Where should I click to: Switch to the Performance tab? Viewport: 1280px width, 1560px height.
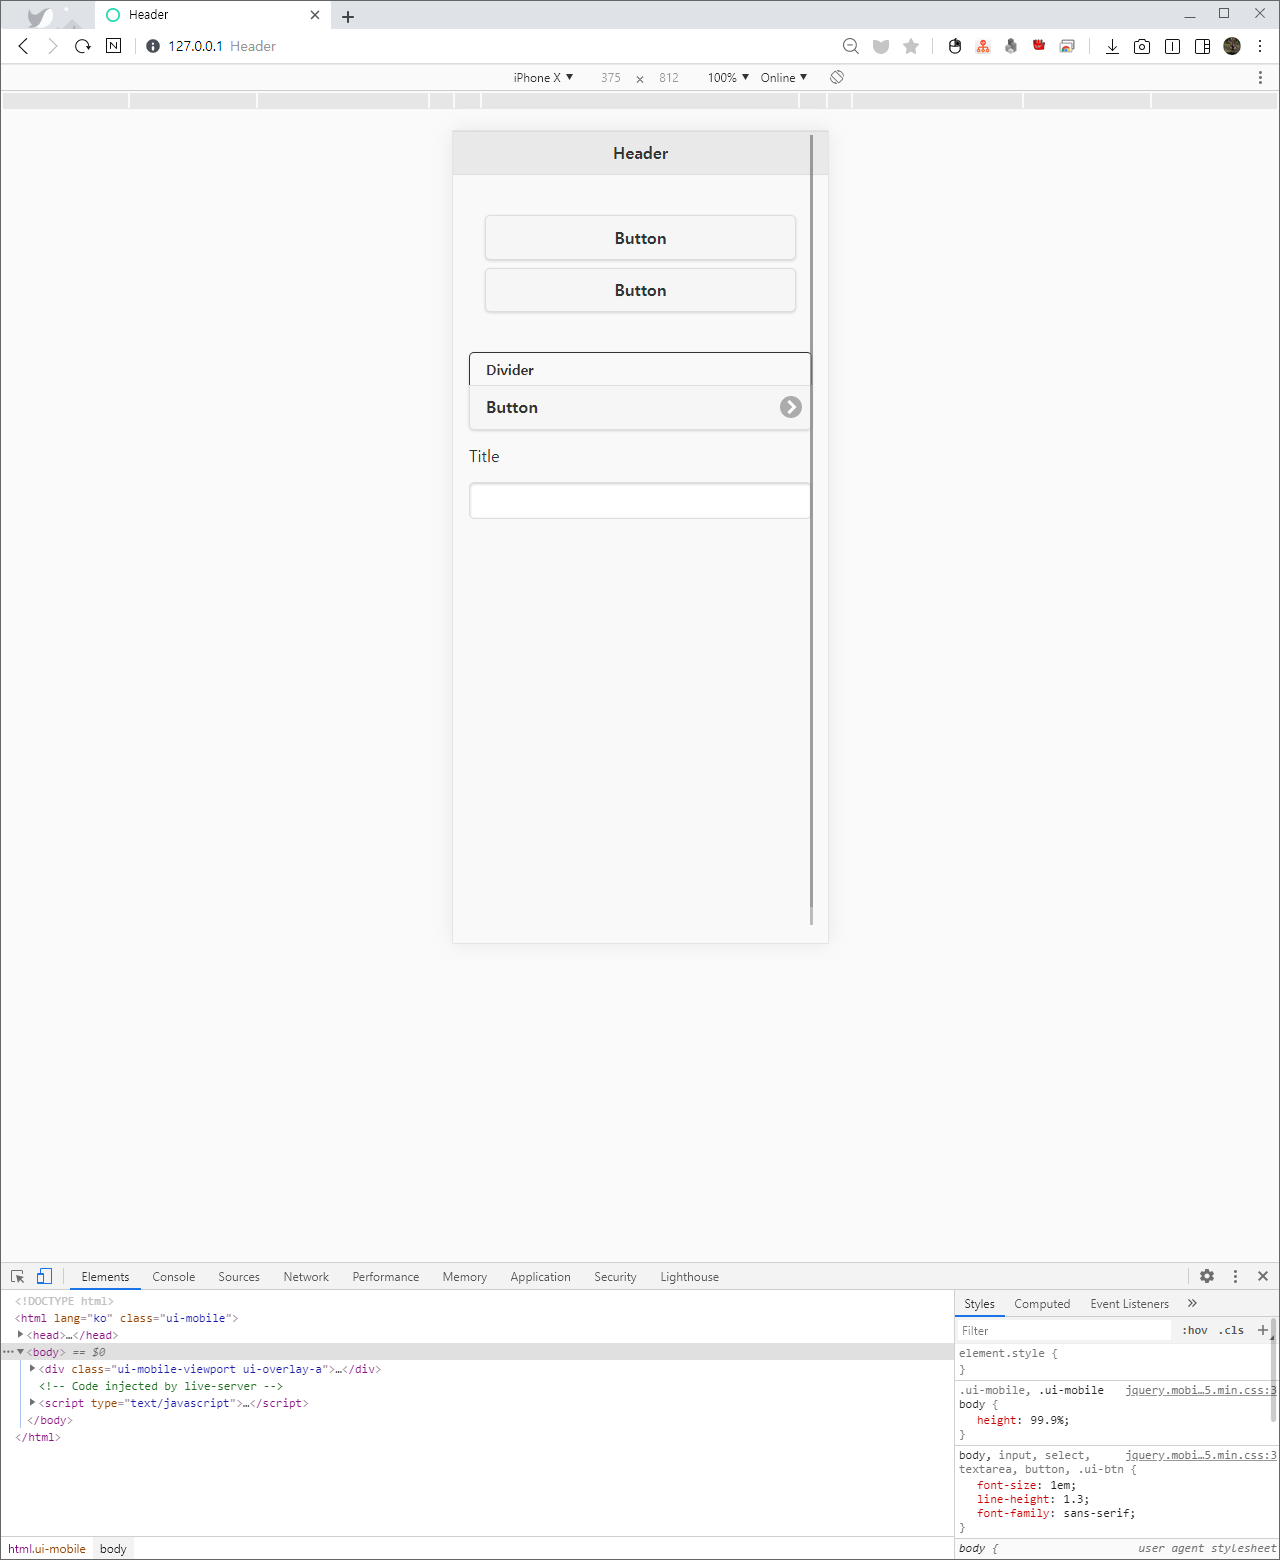[x=386, y=1277]
